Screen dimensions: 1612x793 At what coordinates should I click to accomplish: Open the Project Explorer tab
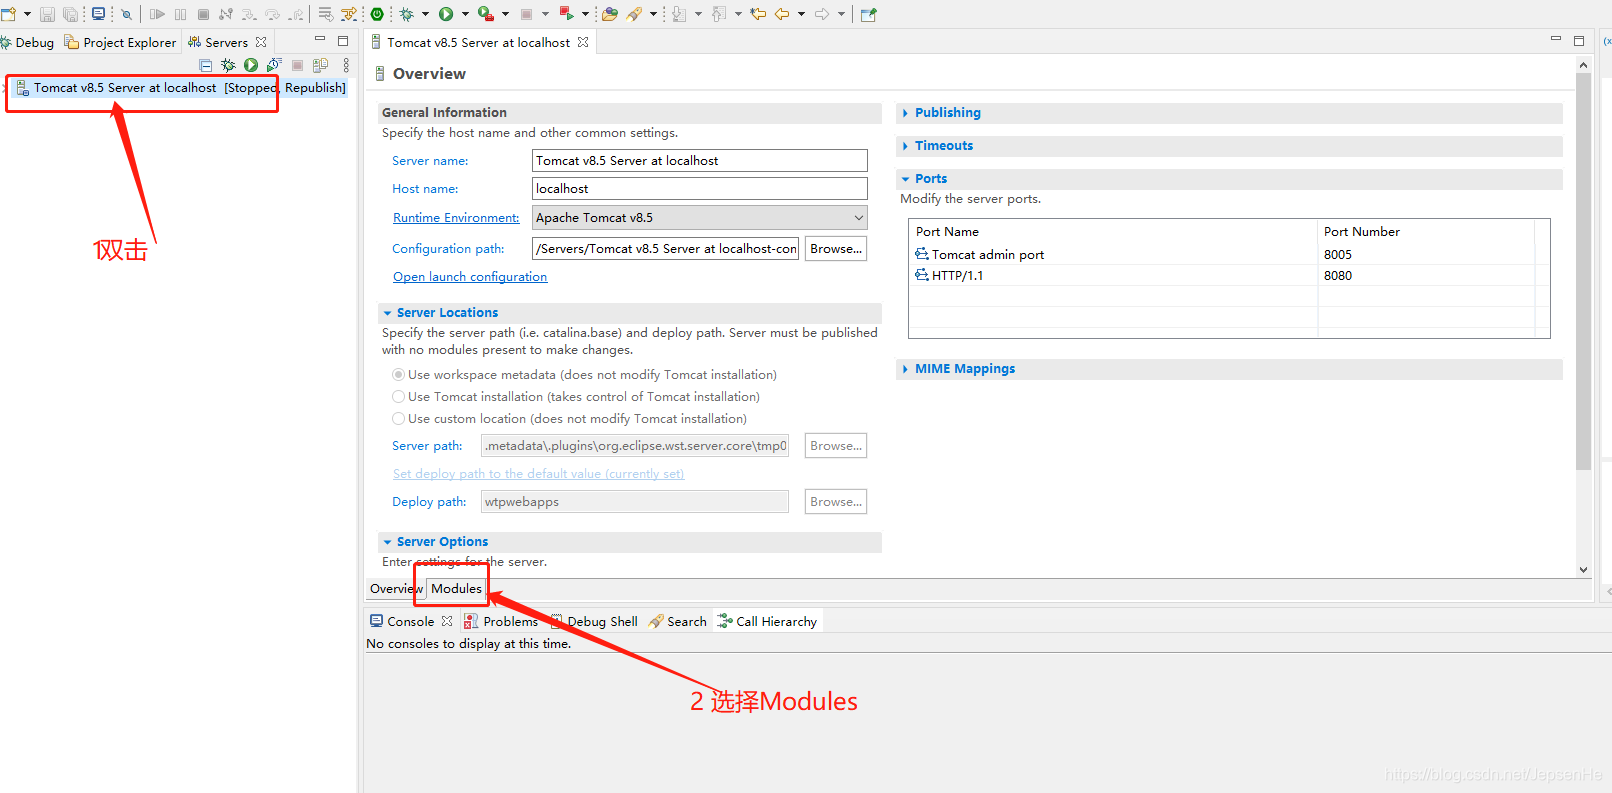(x=121, y=42)
